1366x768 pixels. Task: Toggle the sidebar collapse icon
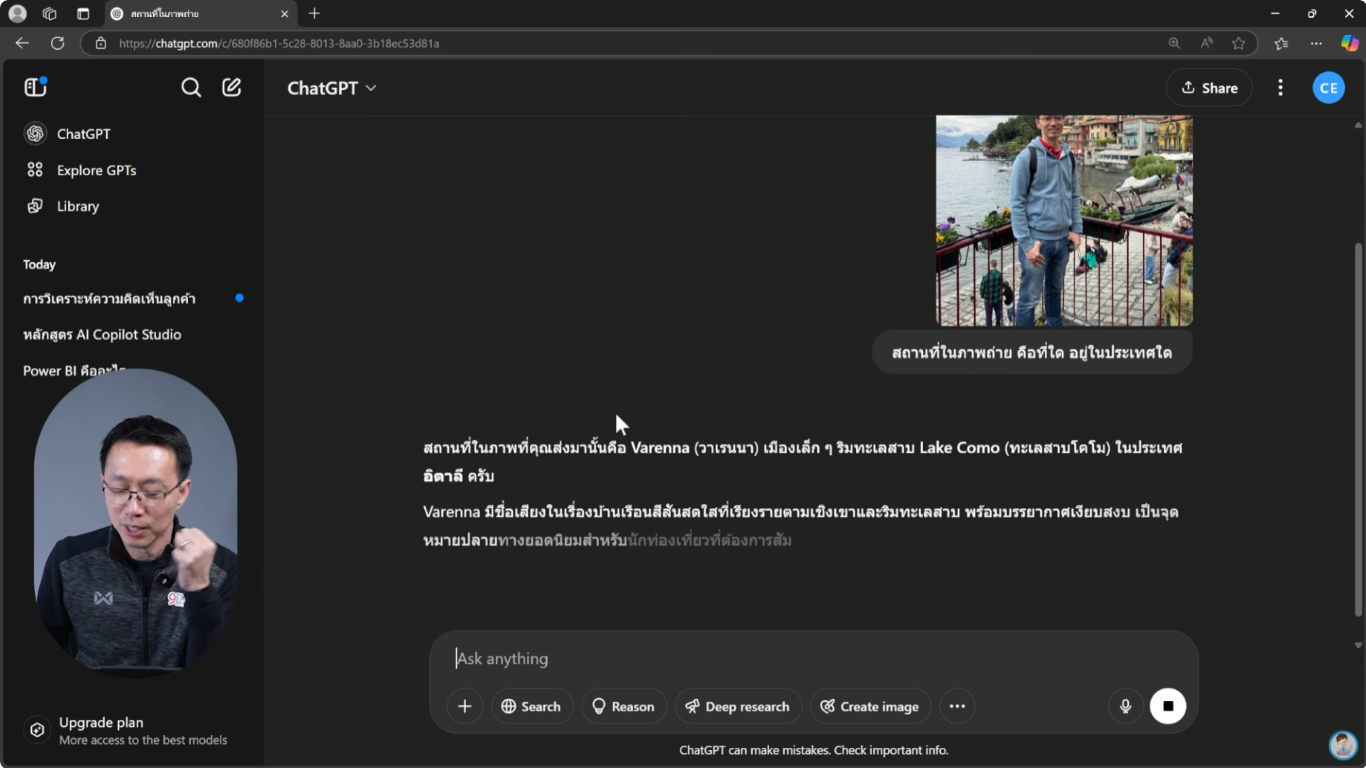coord(35,87)
